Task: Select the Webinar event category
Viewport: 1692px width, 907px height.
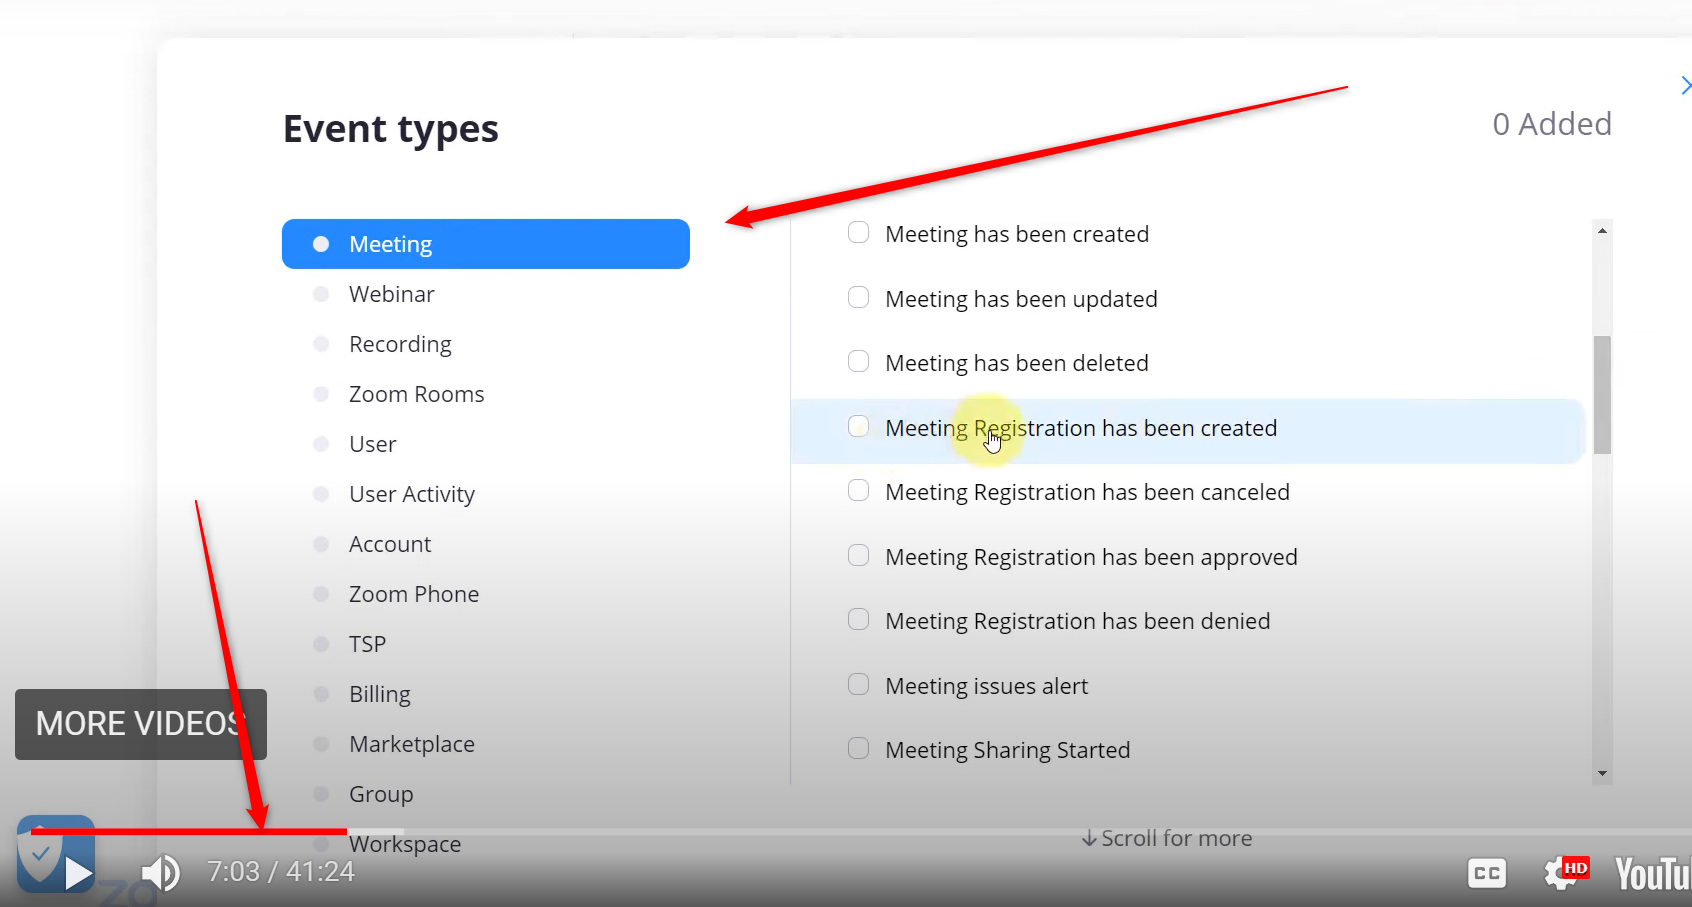Action: 391,294
